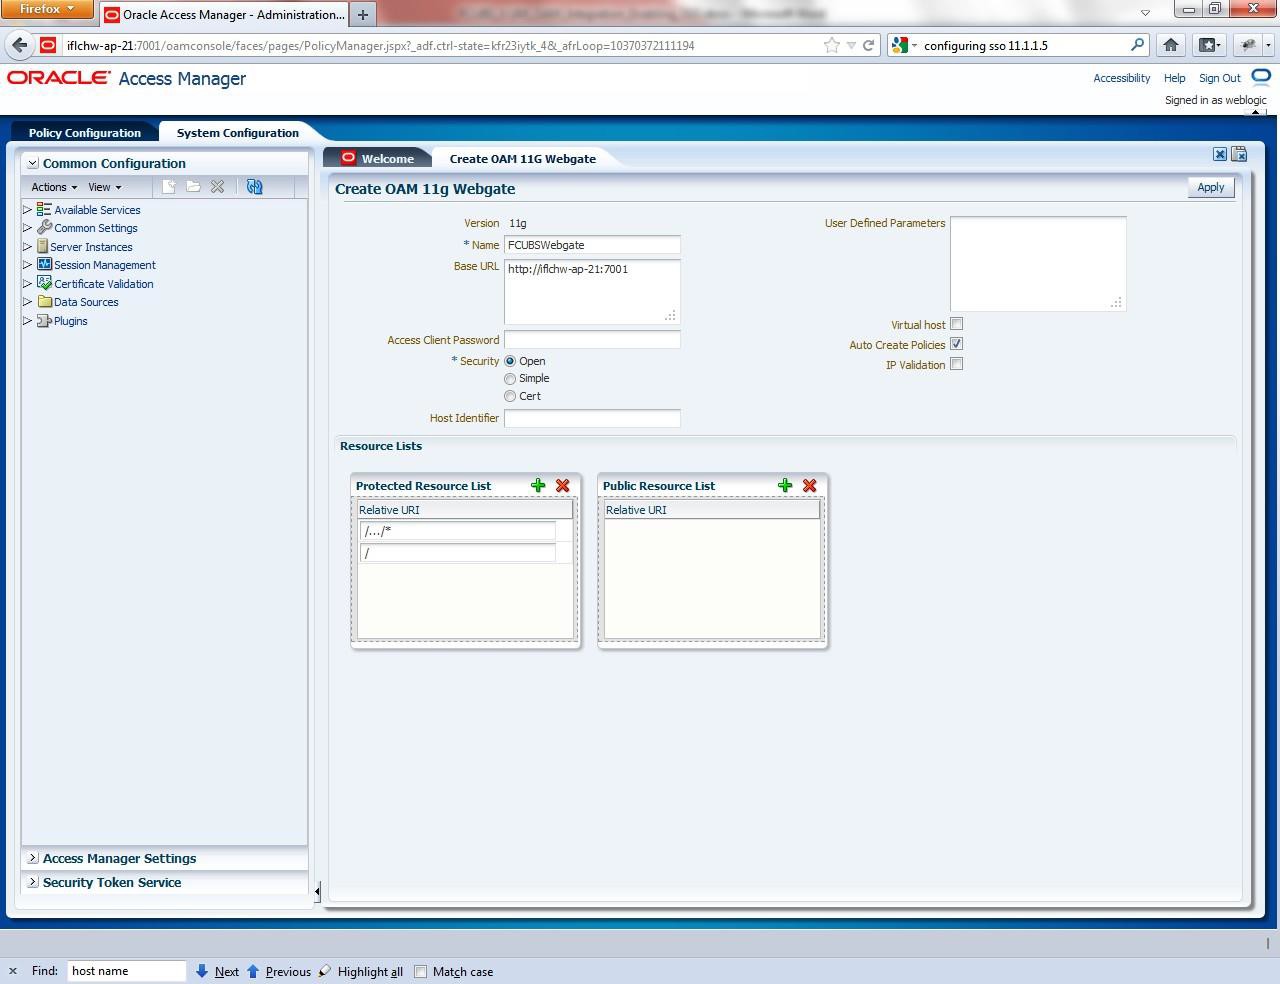Close the current tab icon in panel
Image resolution: width=1280 pixels, height=984 pixels.
coord(1220,154)
